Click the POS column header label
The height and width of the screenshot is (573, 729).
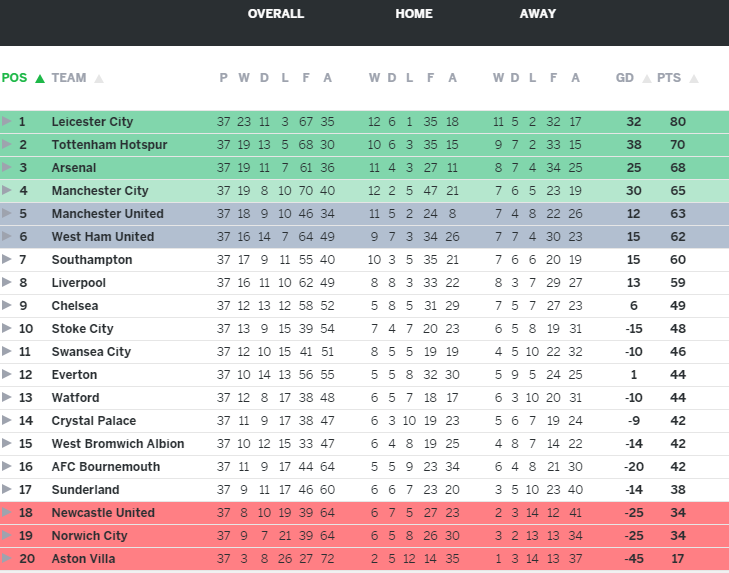[x=15, y=78]
